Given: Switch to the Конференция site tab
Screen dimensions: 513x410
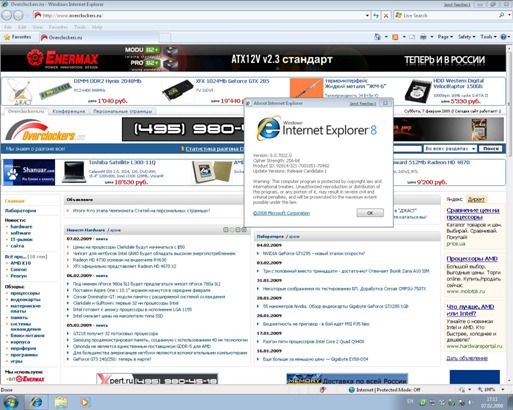Looking at the screenshot, I should 69,111.
